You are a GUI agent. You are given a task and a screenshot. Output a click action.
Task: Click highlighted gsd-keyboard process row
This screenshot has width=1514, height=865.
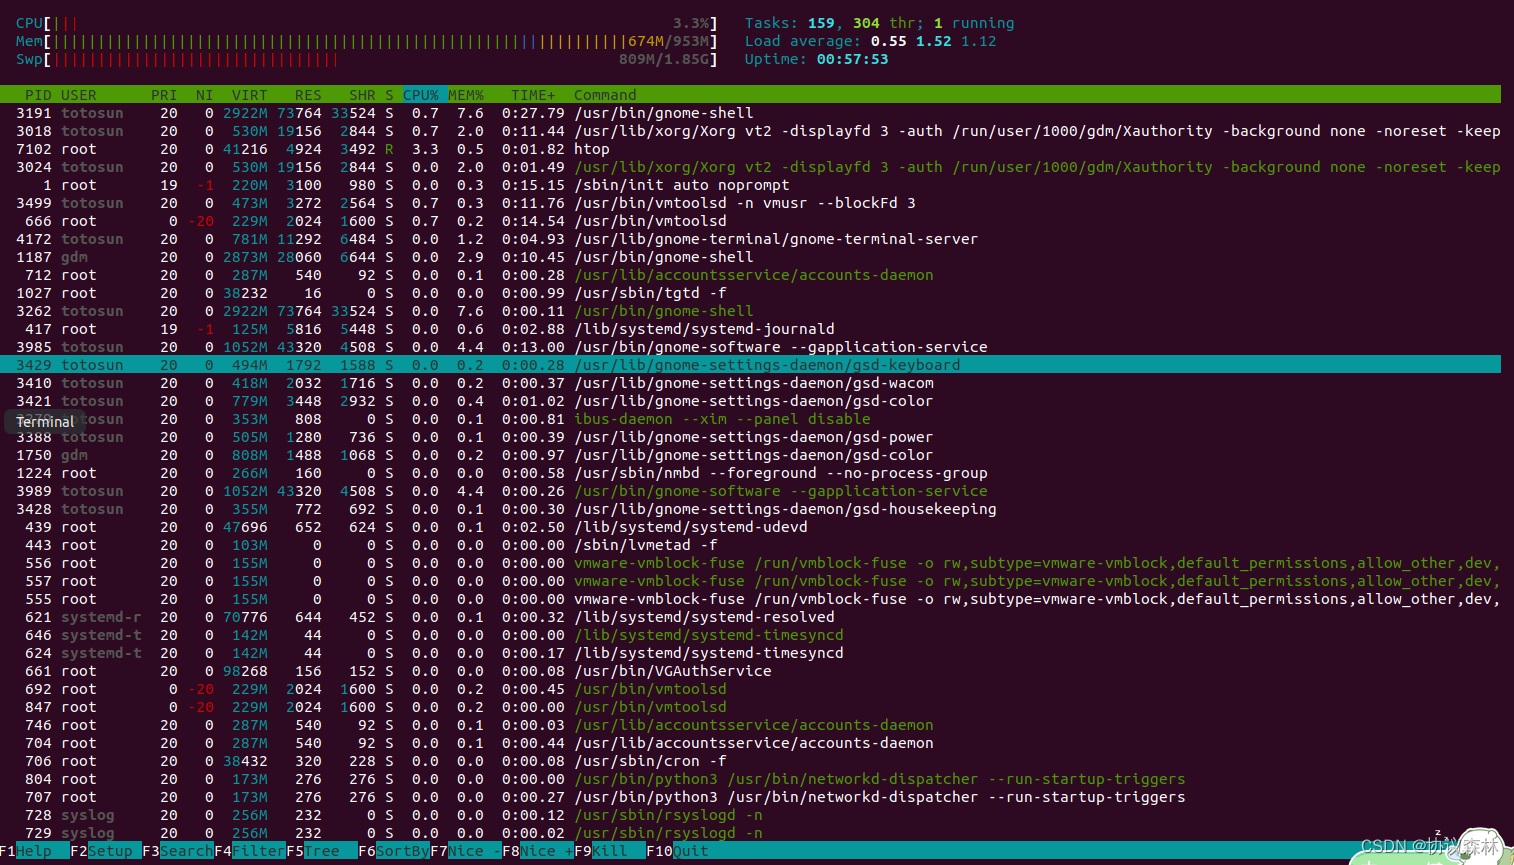click(x=750, y=365)
